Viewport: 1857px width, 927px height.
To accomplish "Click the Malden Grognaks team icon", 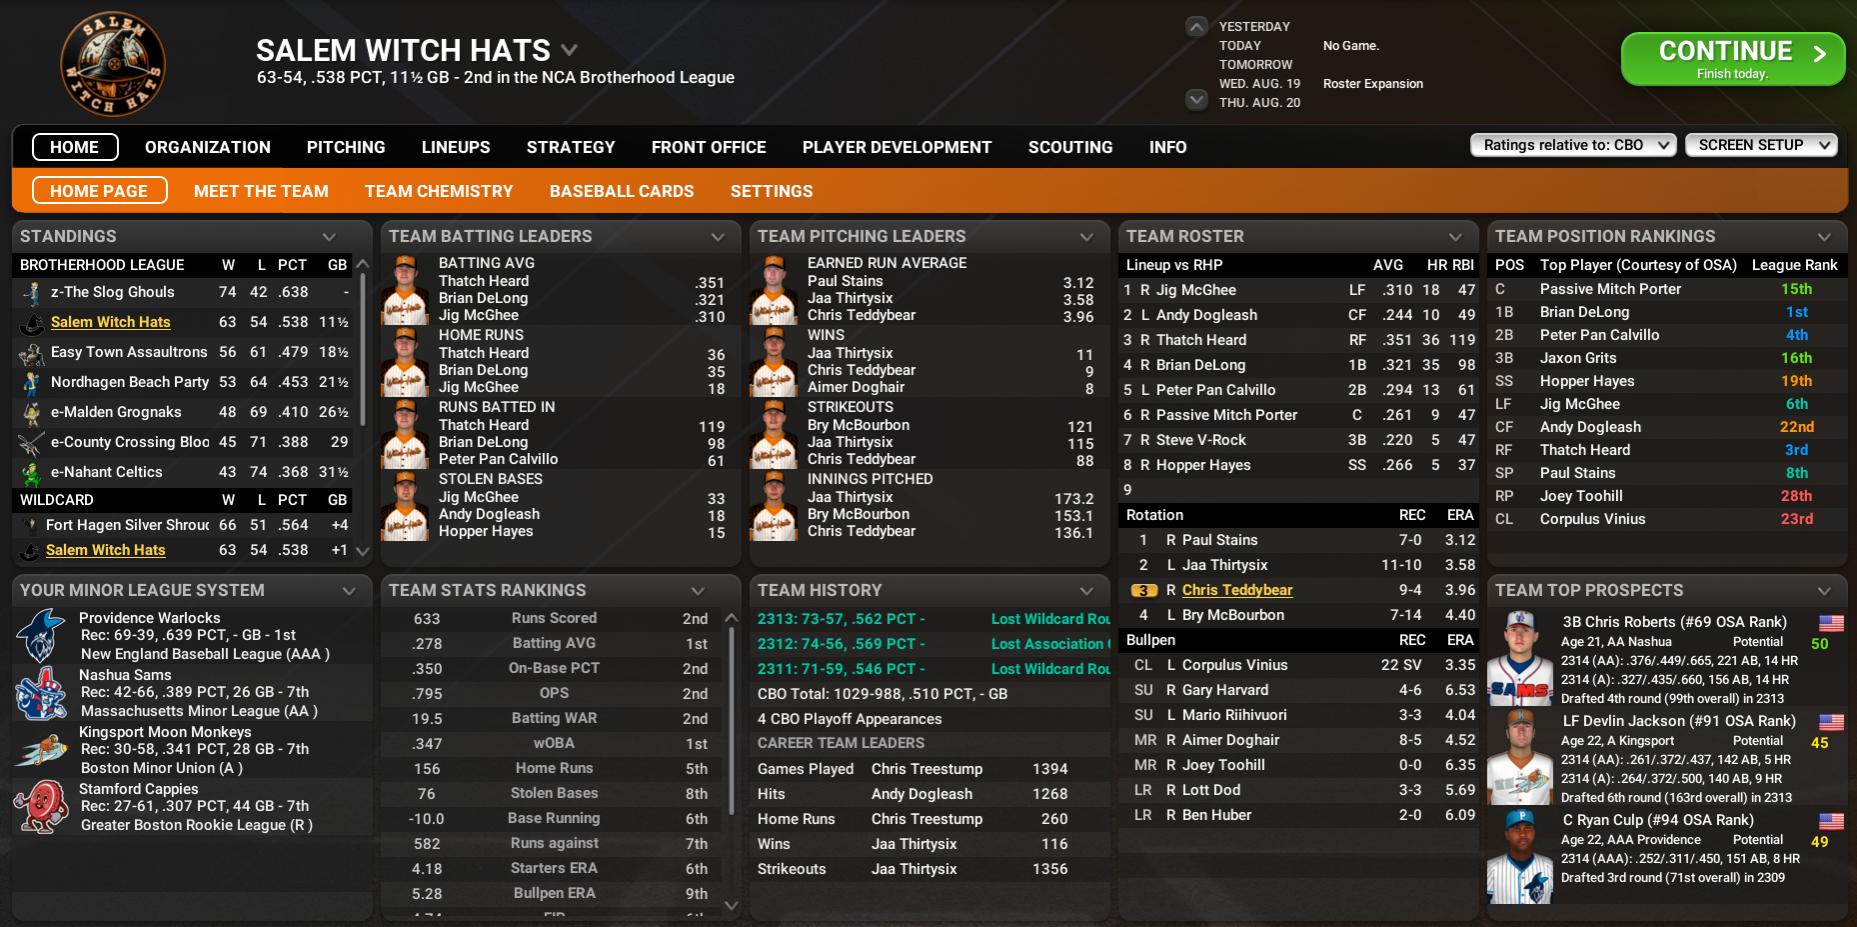I will (x=33, y=413).
